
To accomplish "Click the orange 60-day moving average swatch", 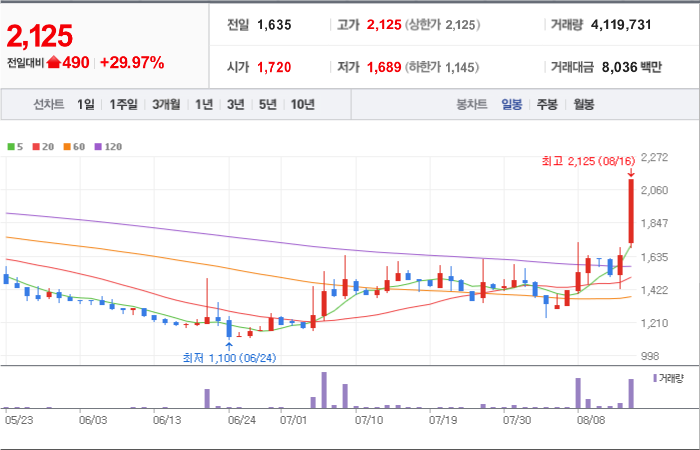I will [67, 147].
